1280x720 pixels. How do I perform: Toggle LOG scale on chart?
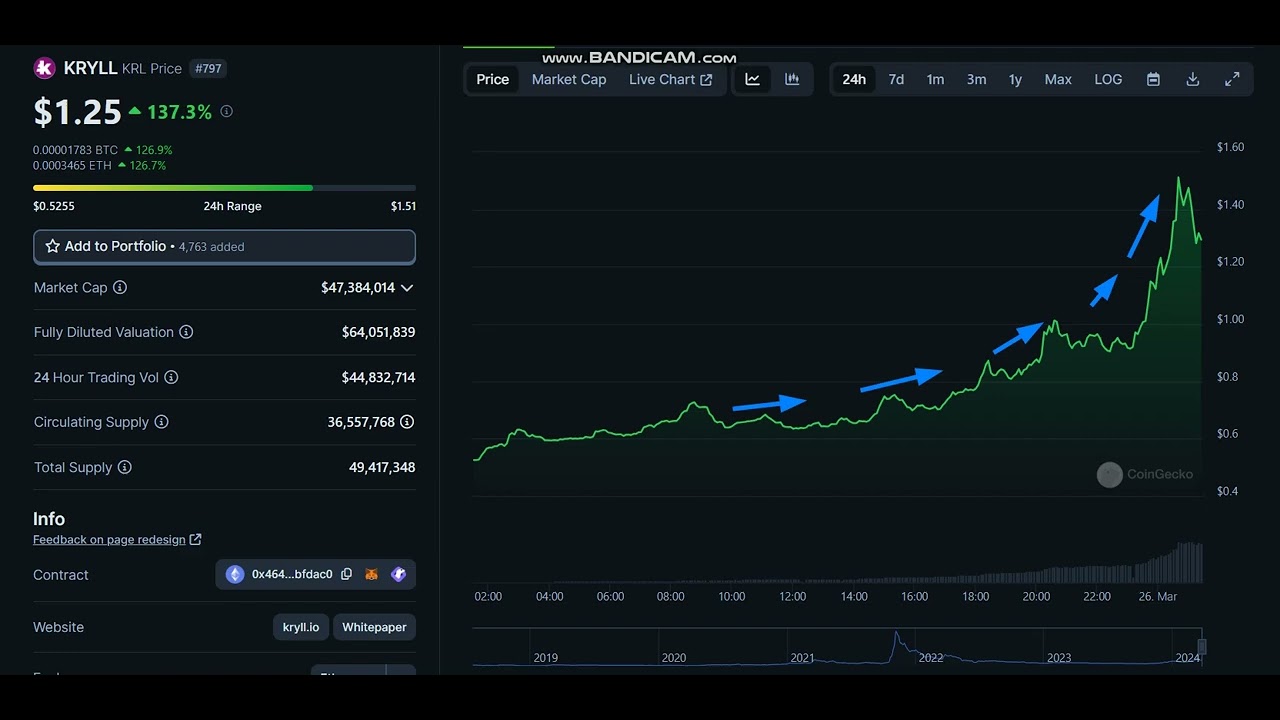coord(1108,79)
